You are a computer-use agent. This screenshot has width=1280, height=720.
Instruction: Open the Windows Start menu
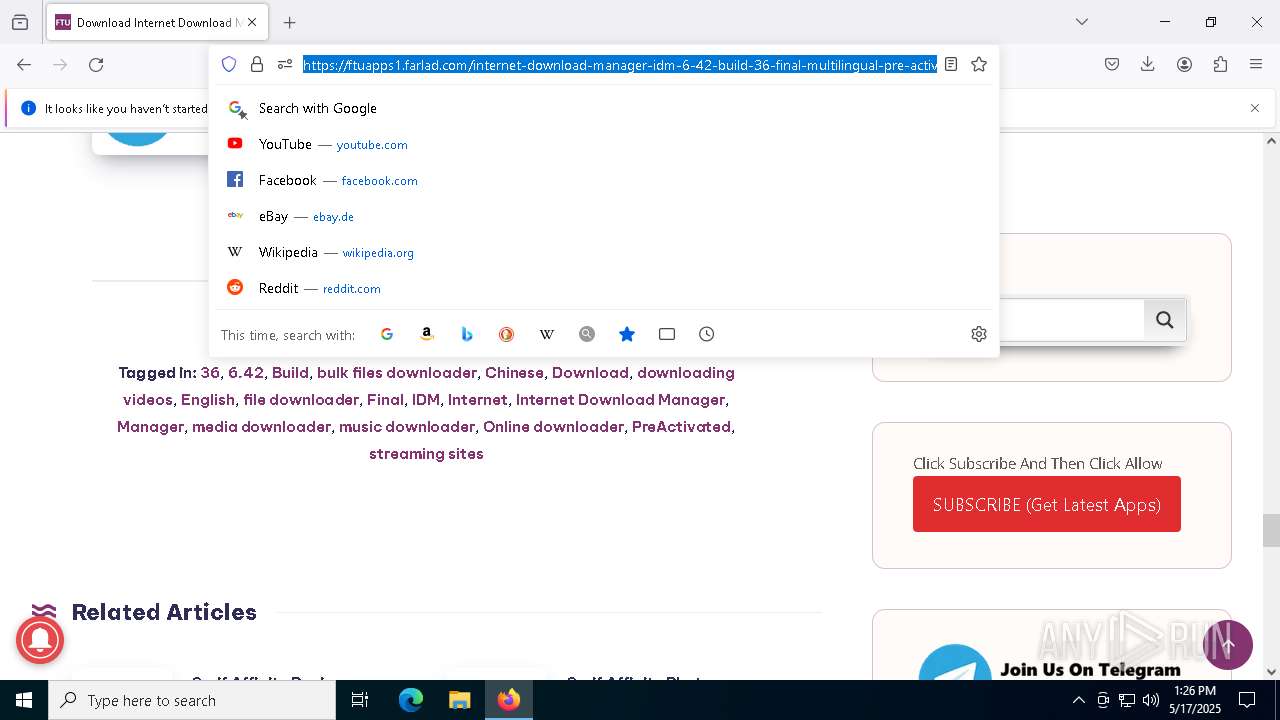[24, 700]
